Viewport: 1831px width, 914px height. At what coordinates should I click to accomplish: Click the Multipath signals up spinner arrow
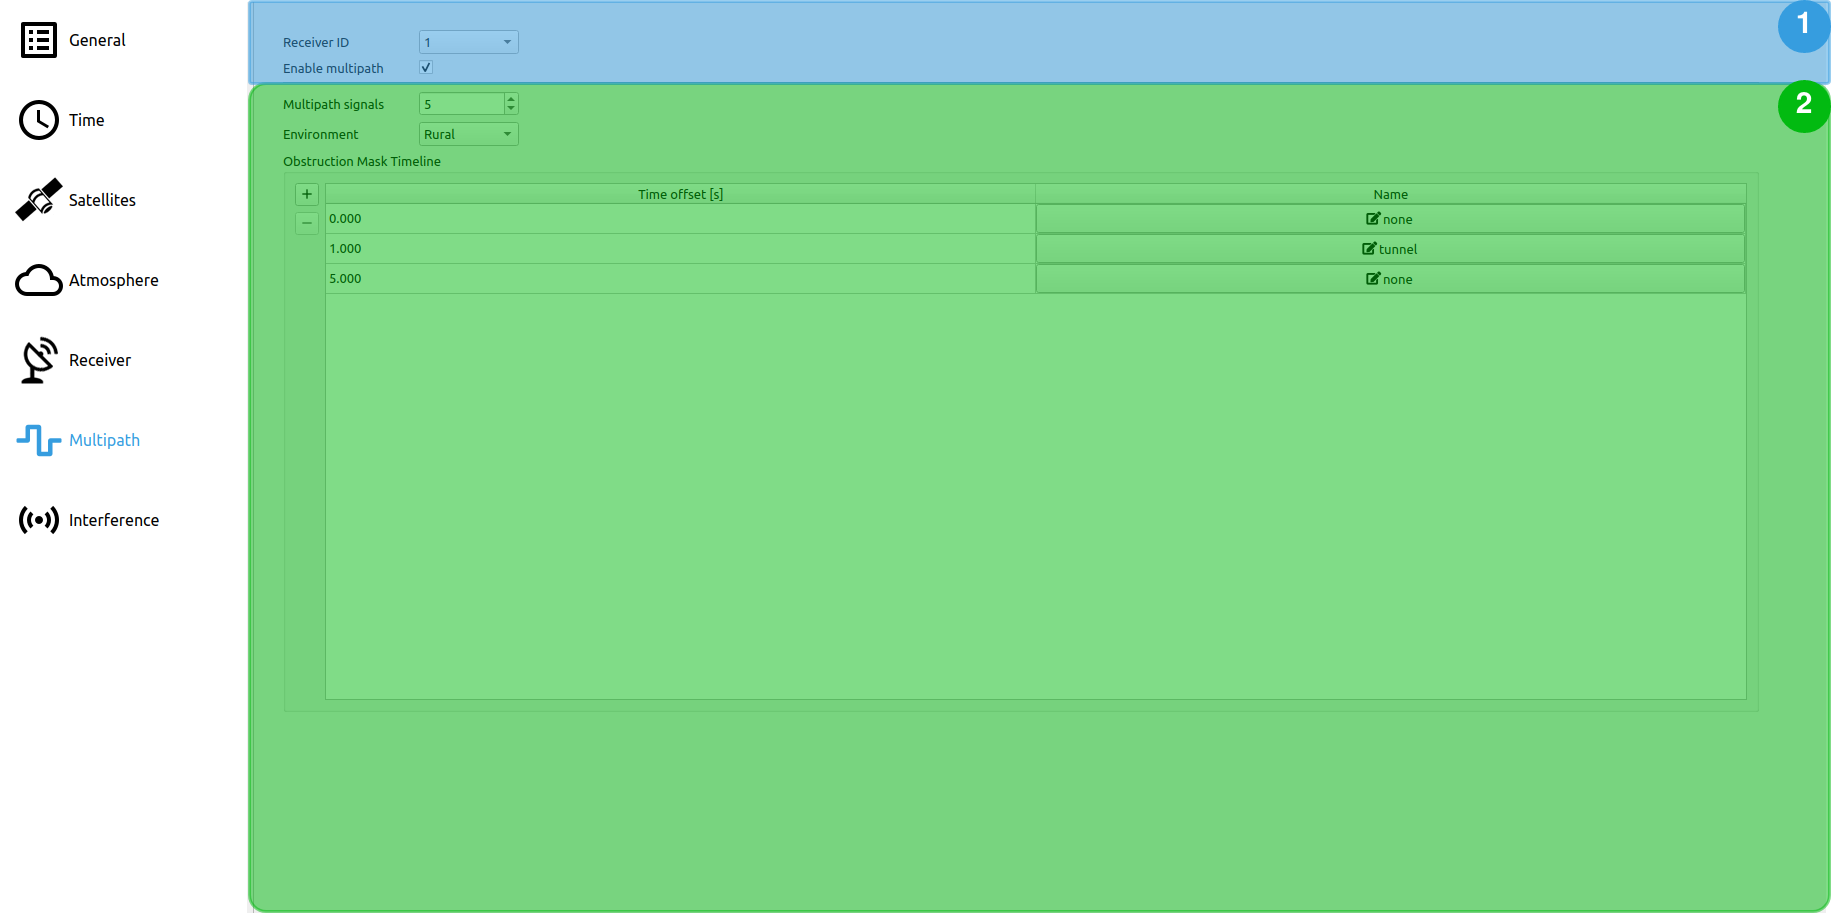[510, 98]
